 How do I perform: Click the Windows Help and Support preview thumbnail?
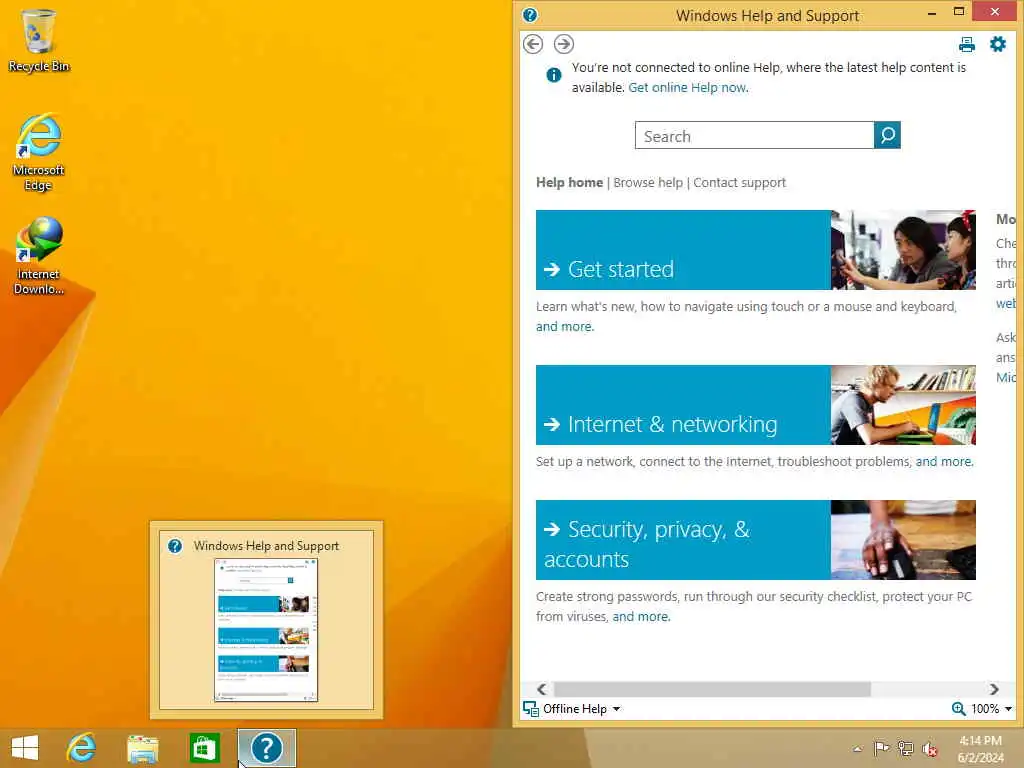266,630
